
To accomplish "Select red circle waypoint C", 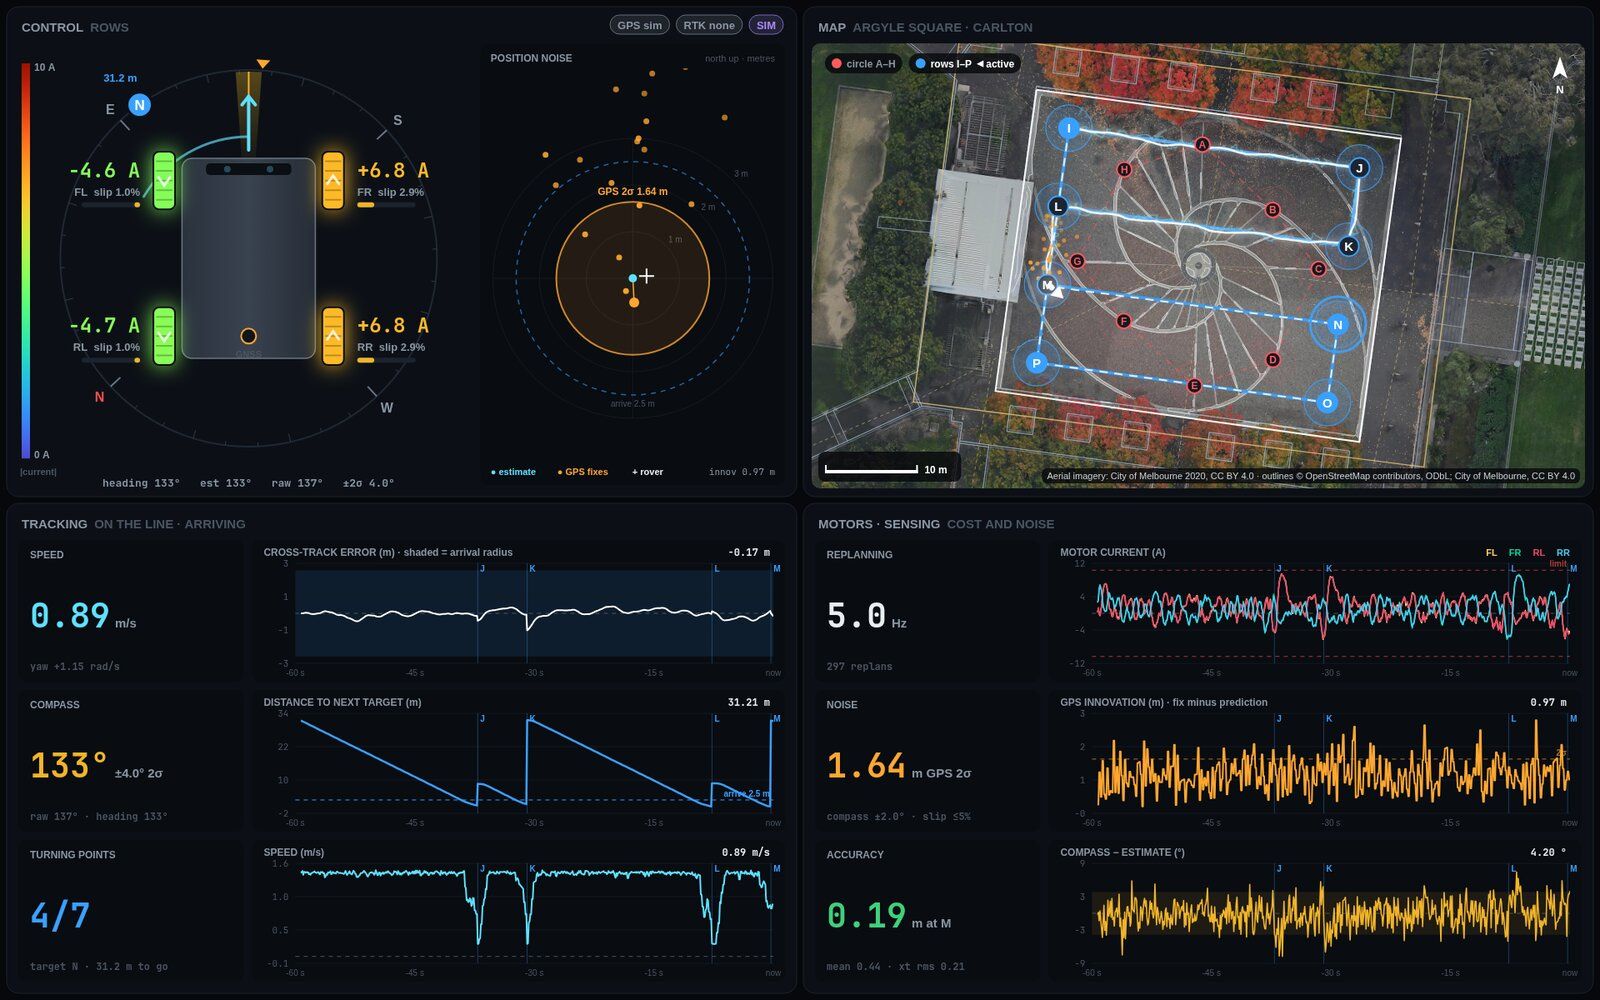I will [x=1318, y=269].
